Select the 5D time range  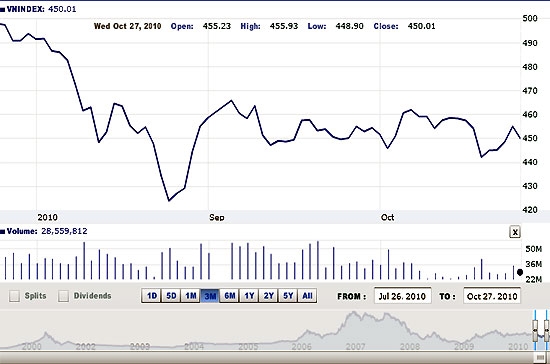click(x=171, y=296)
